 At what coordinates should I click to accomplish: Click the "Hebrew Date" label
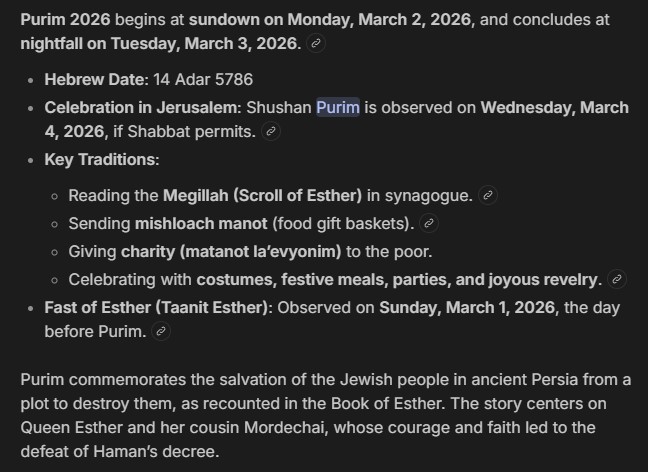[x=96, y=78]
